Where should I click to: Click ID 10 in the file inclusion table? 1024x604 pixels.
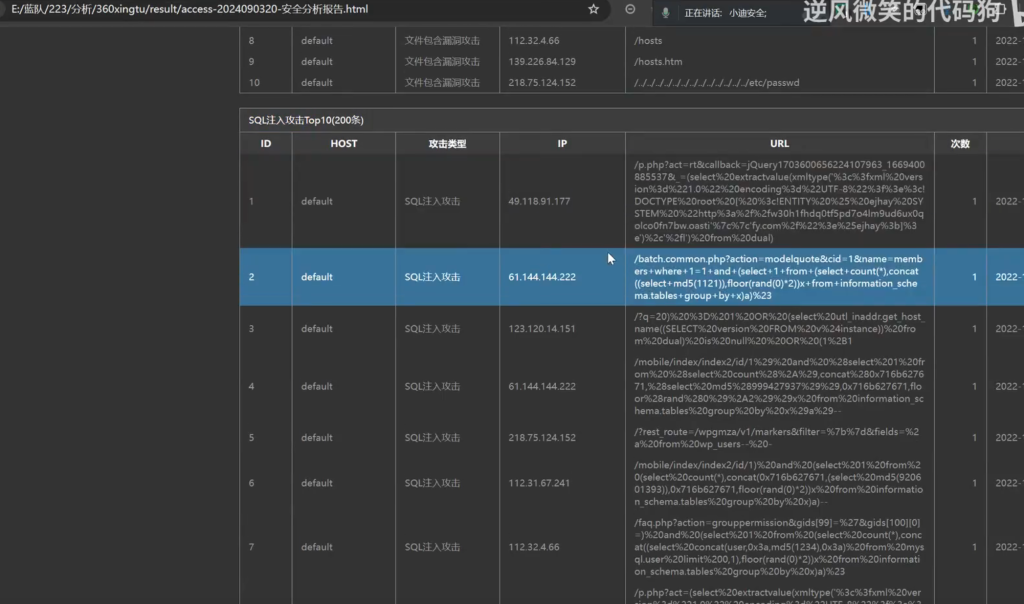coord(254,83)
